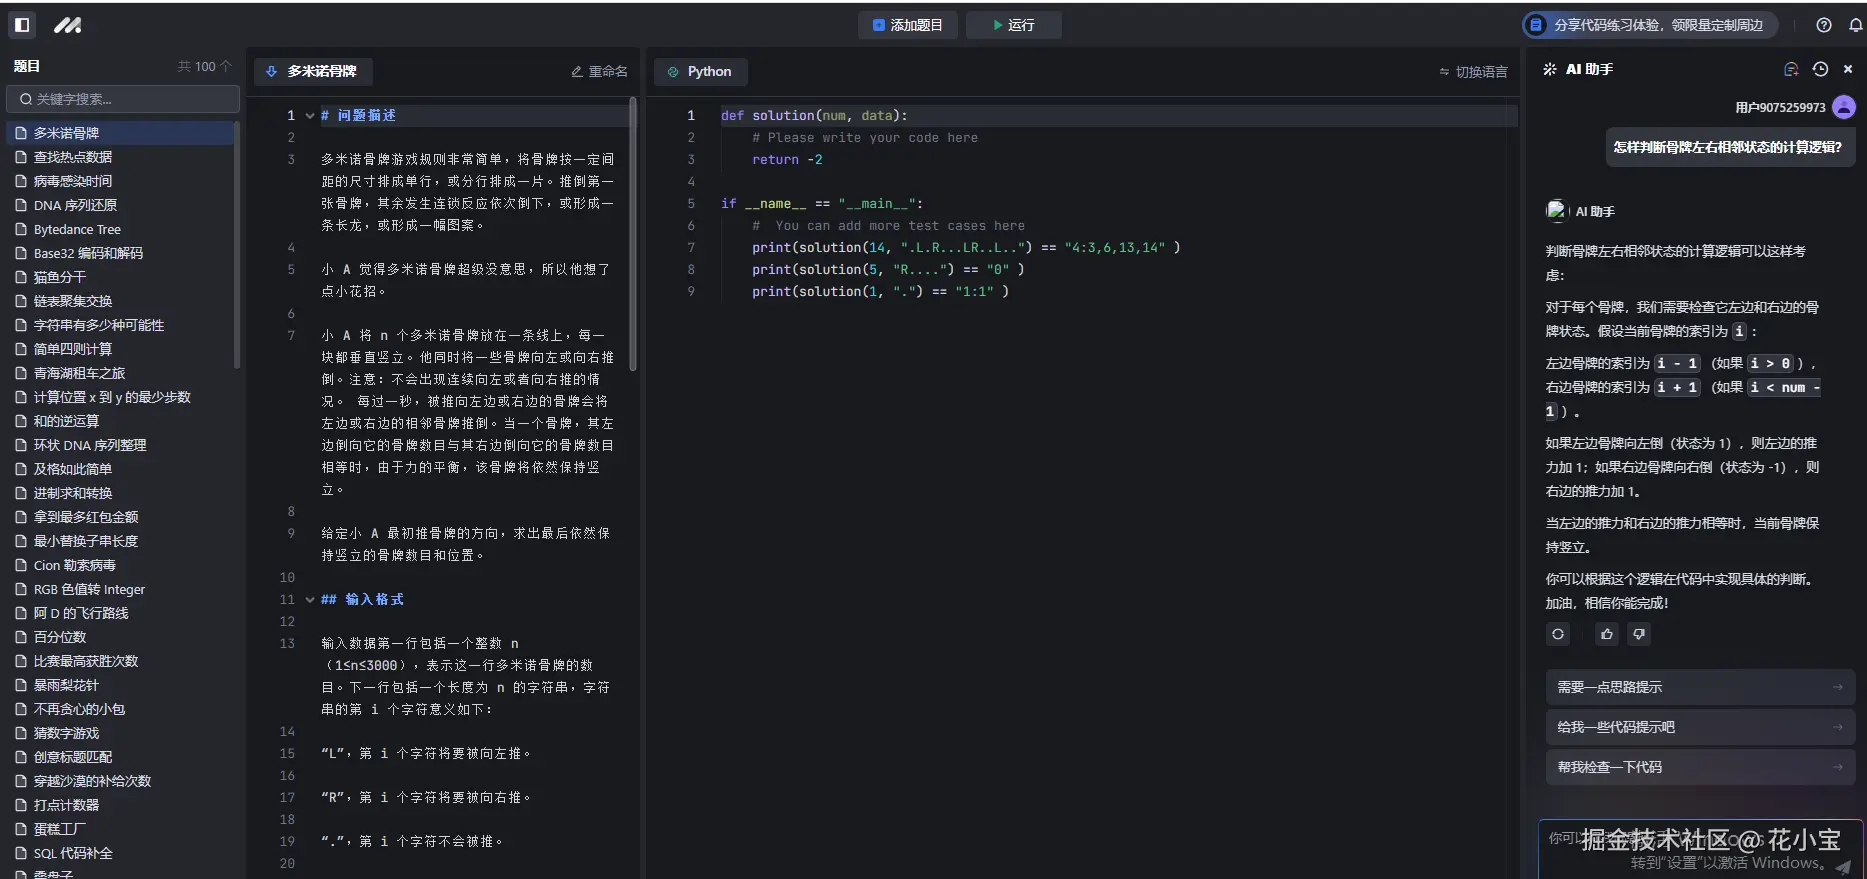Open 查找热点数据 in the problem list
The width and height of the screenshot is (1867, 879).
point(72,157)
